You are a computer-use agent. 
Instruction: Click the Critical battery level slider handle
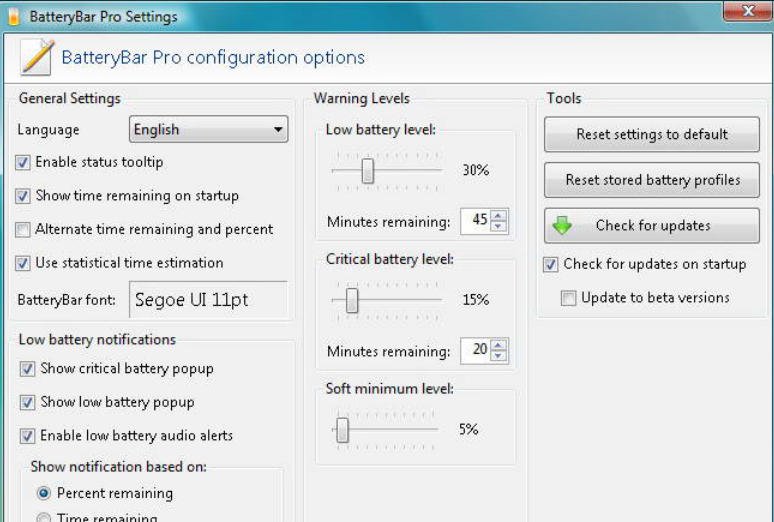click(x=351, y=300)
